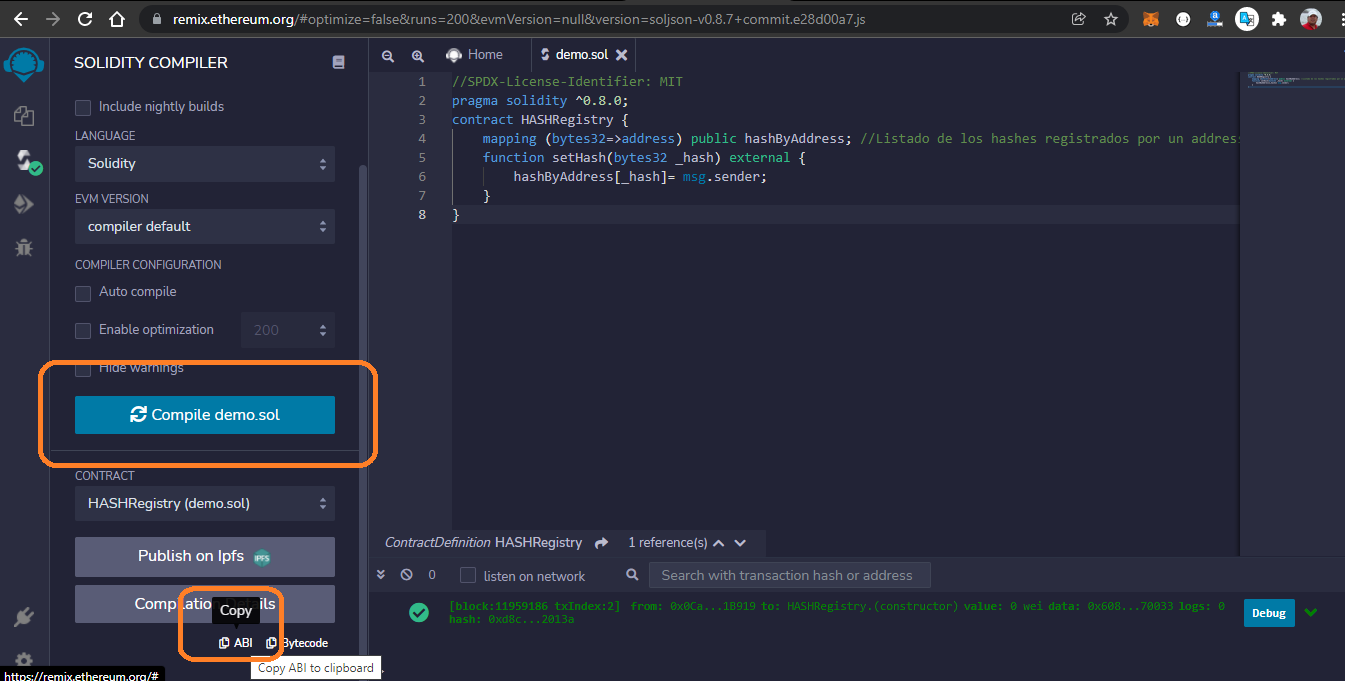Copy ABI to clipboard
This screenshot has height=681, width=1345.
[236, 643]
